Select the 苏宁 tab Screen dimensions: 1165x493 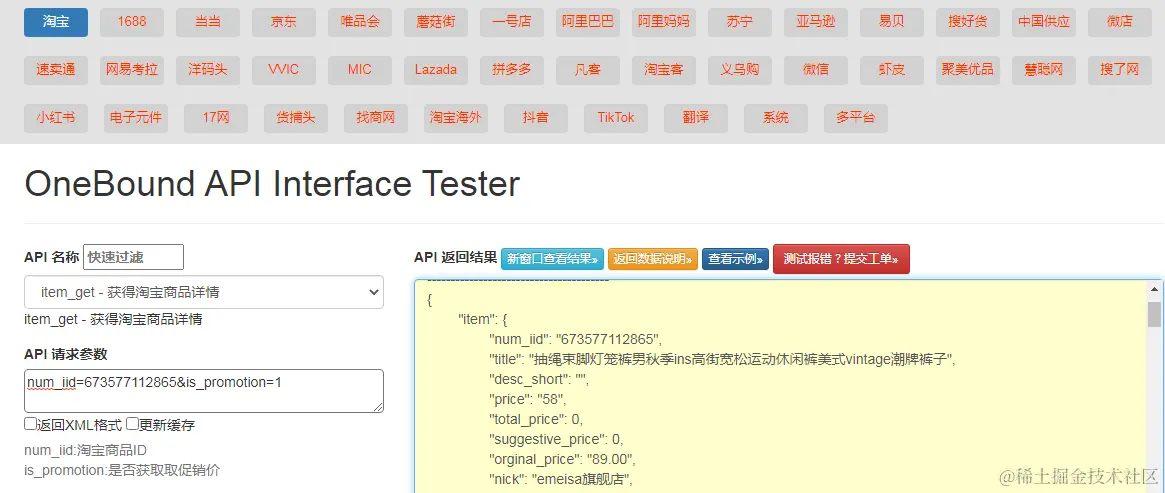click(x=739, y=22)
